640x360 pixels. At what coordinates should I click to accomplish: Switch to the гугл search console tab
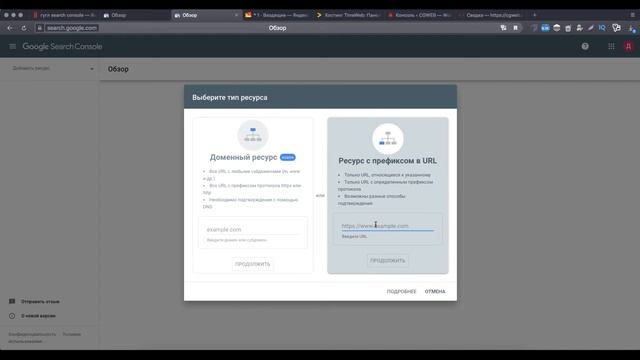[64, 15]
